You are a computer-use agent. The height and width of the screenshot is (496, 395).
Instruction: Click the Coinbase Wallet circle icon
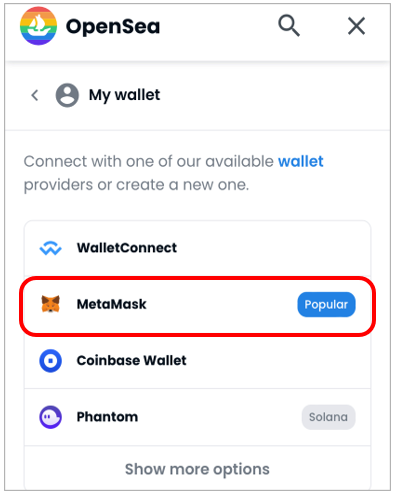click(50, 361)
